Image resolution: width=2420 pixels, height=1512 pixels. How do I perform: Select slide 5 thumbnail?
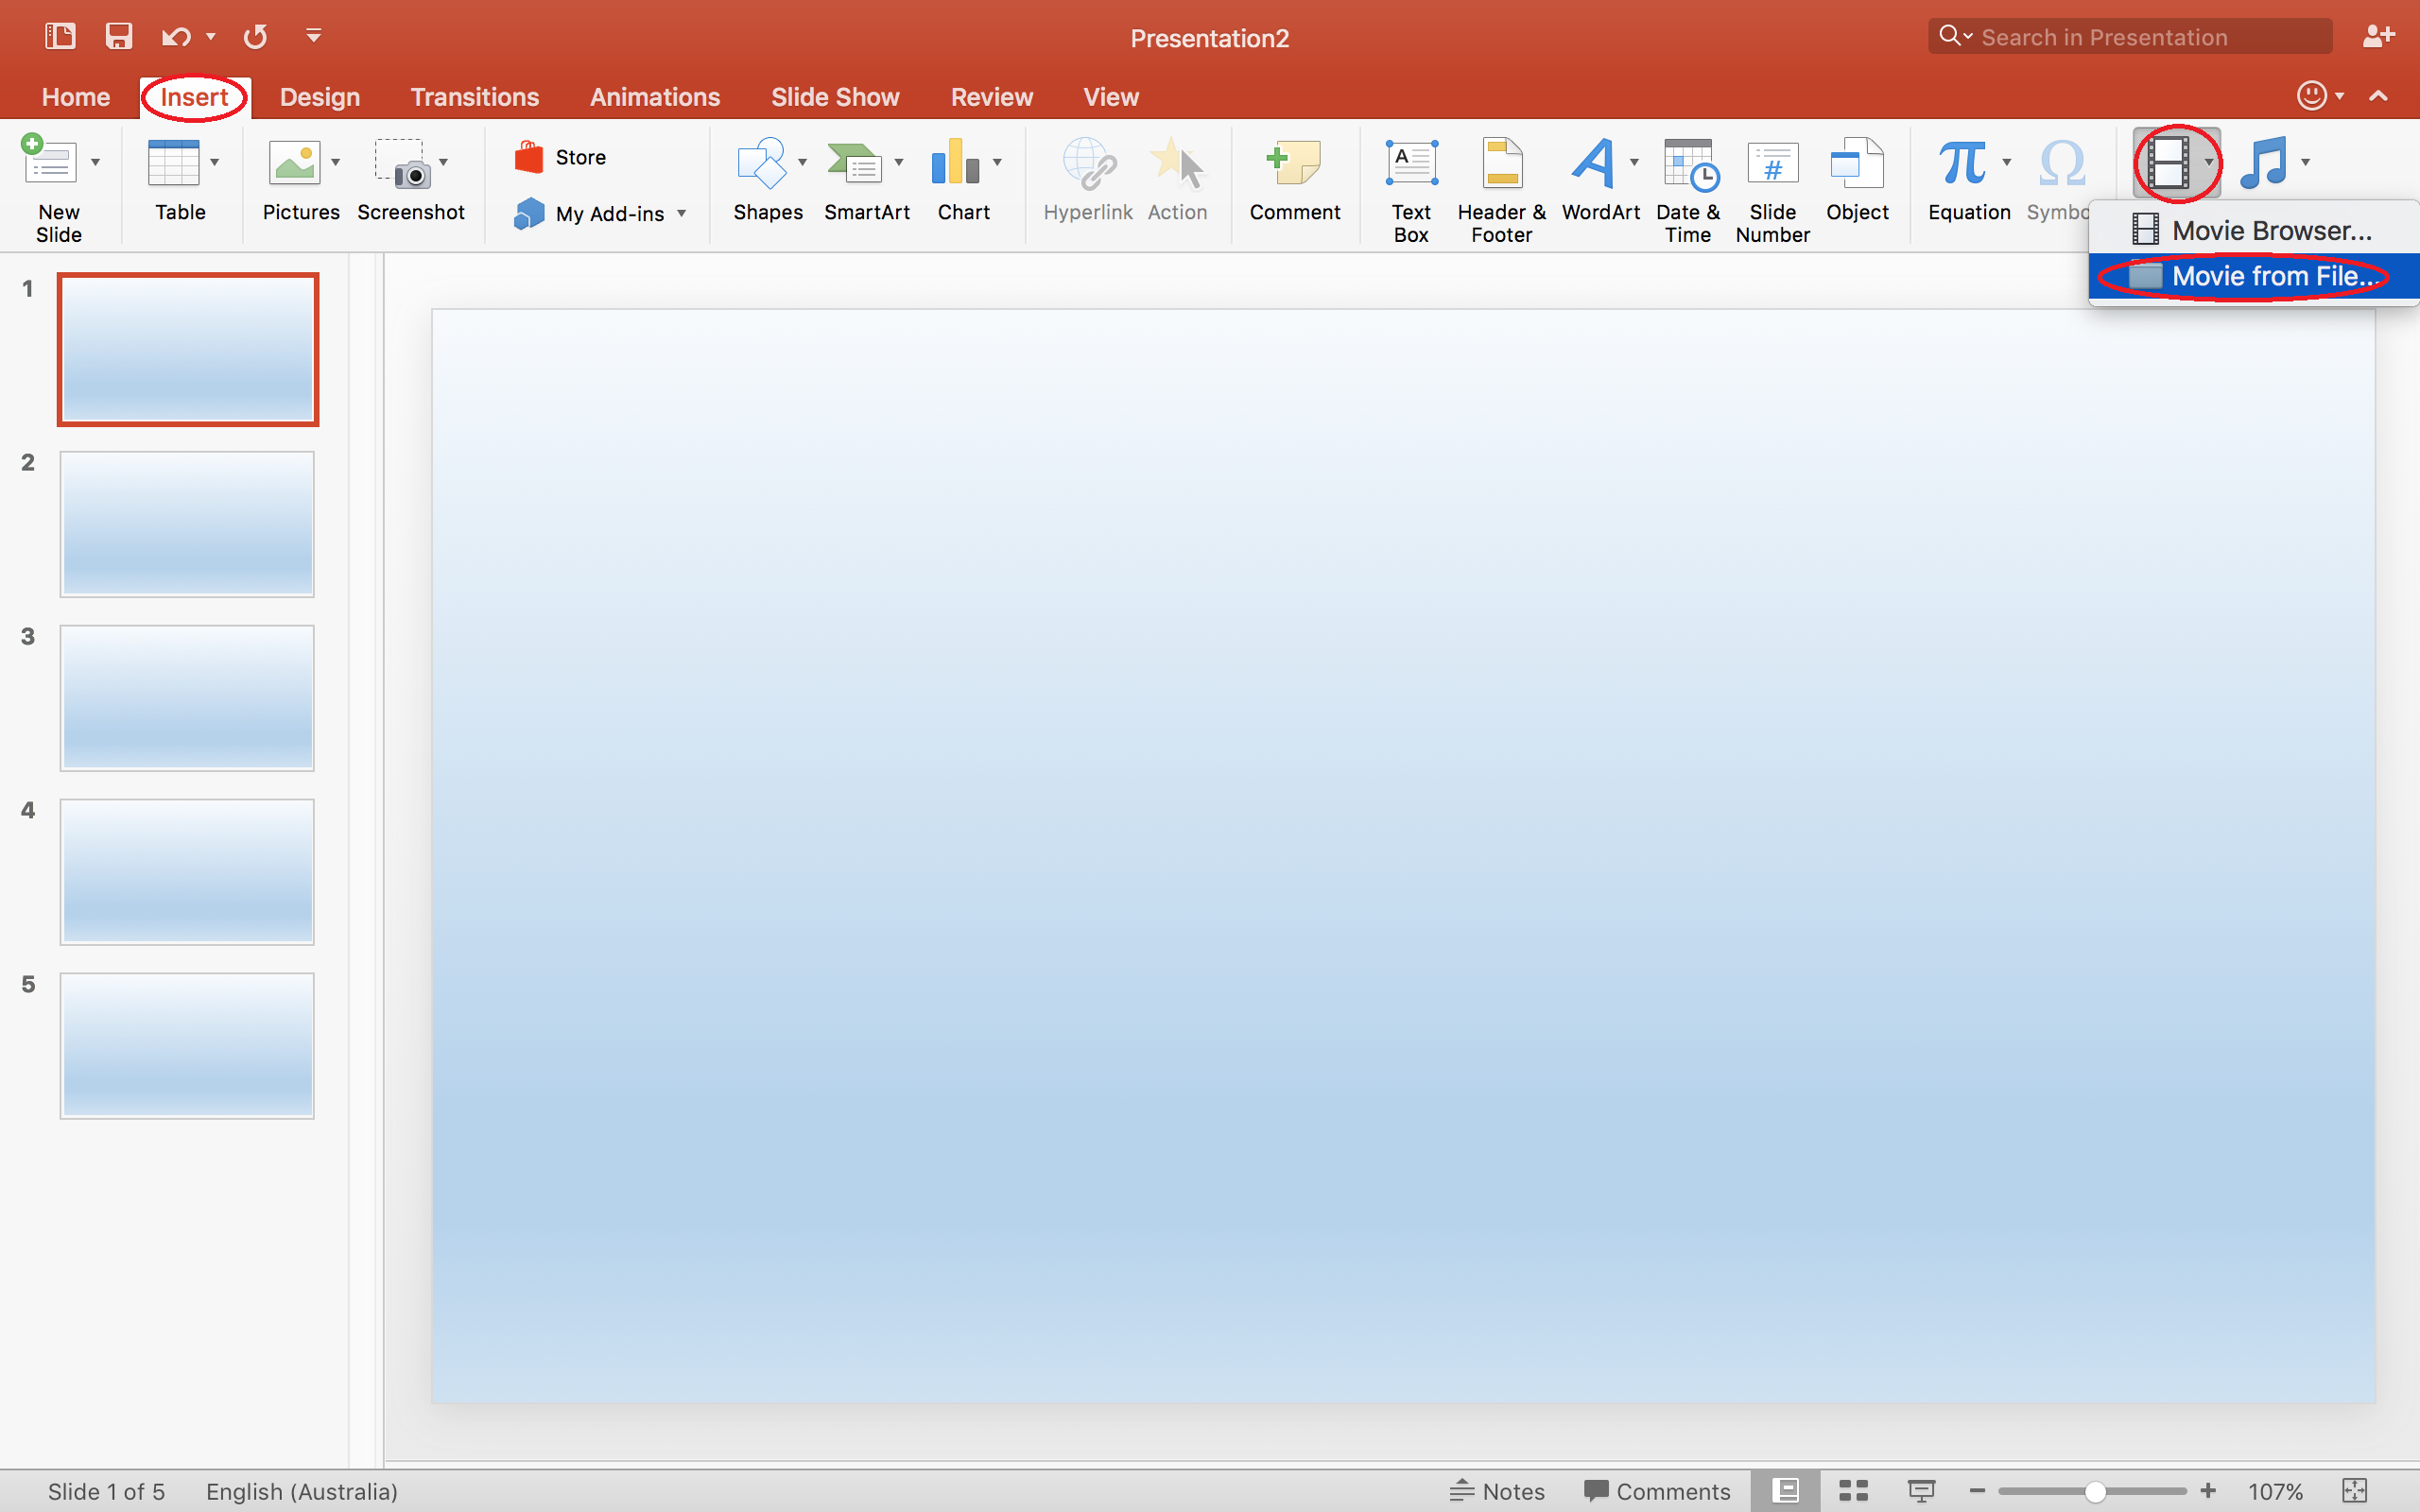pos(187,1045)
